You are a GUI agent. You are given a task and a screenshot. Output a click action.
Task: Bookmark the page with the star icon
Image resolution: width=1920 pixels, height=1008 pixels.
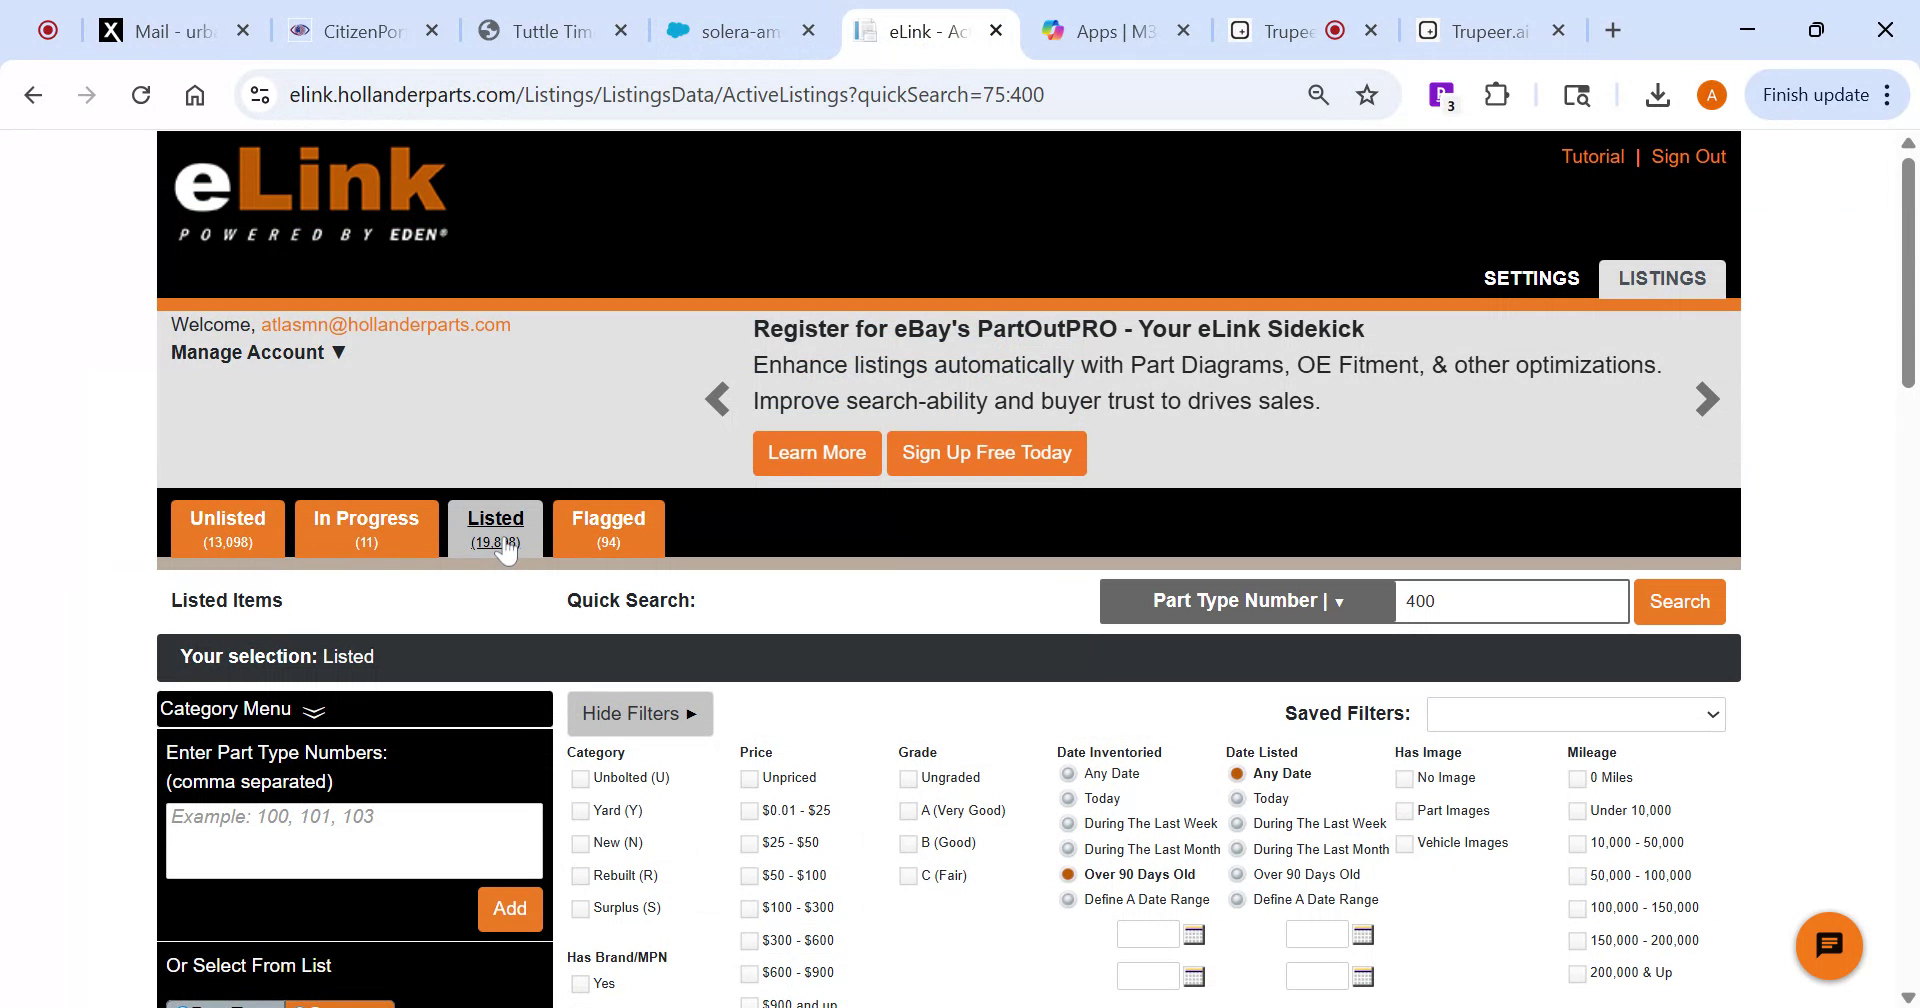point(1366,94)
